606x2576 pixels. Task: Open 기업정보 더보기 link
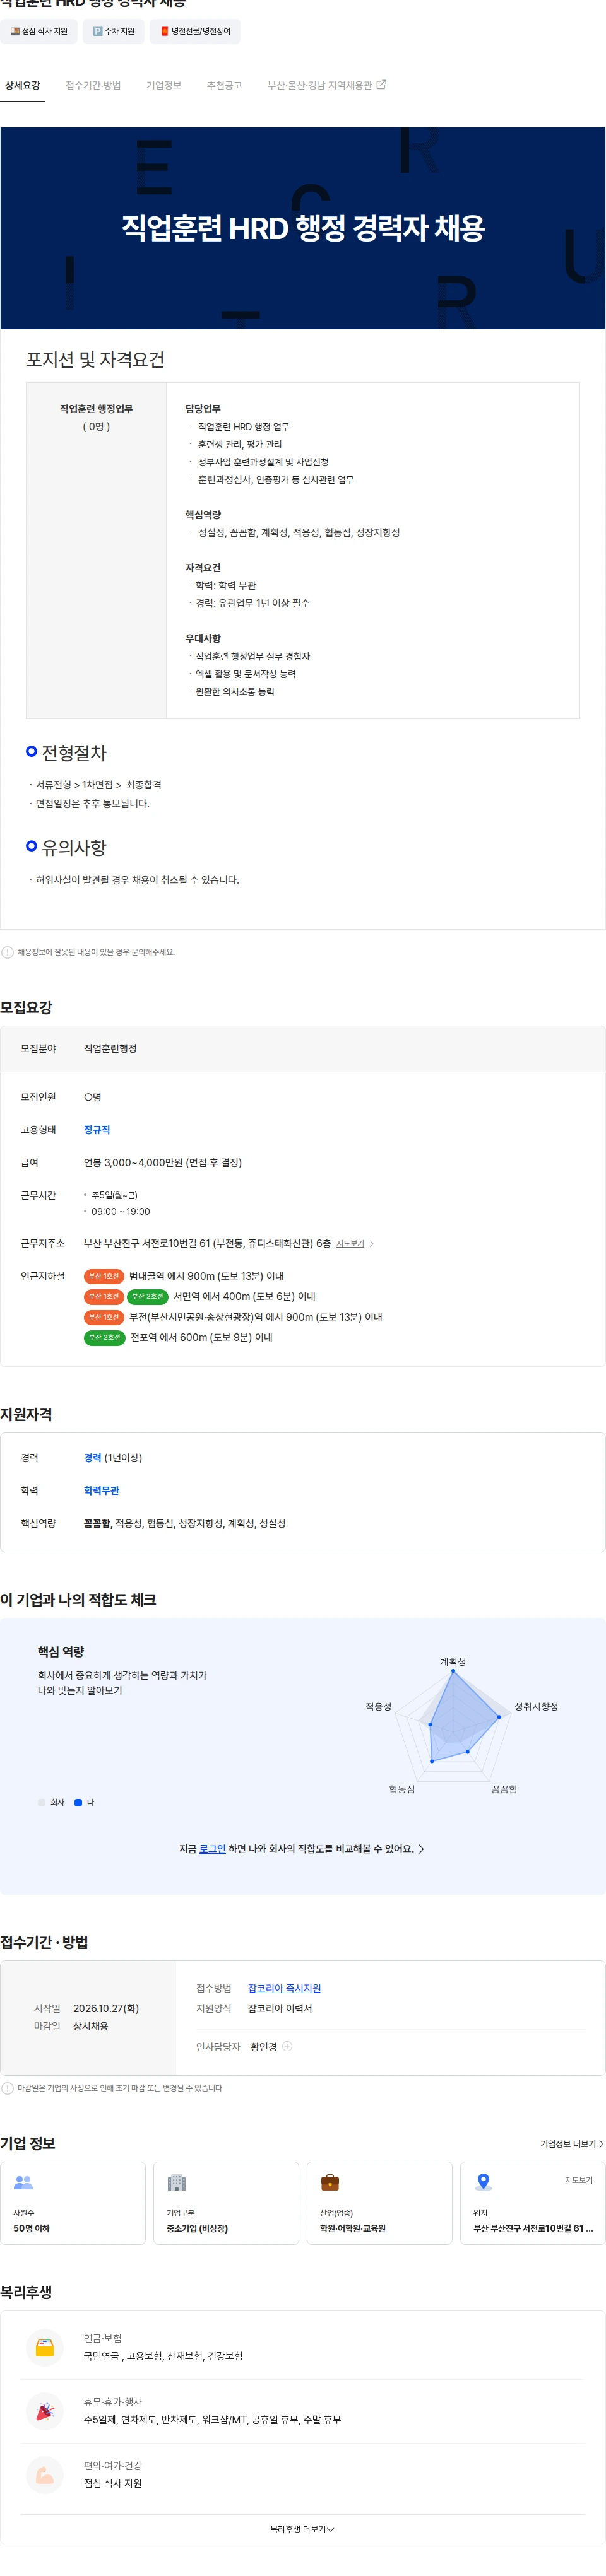click(571, 2144)
